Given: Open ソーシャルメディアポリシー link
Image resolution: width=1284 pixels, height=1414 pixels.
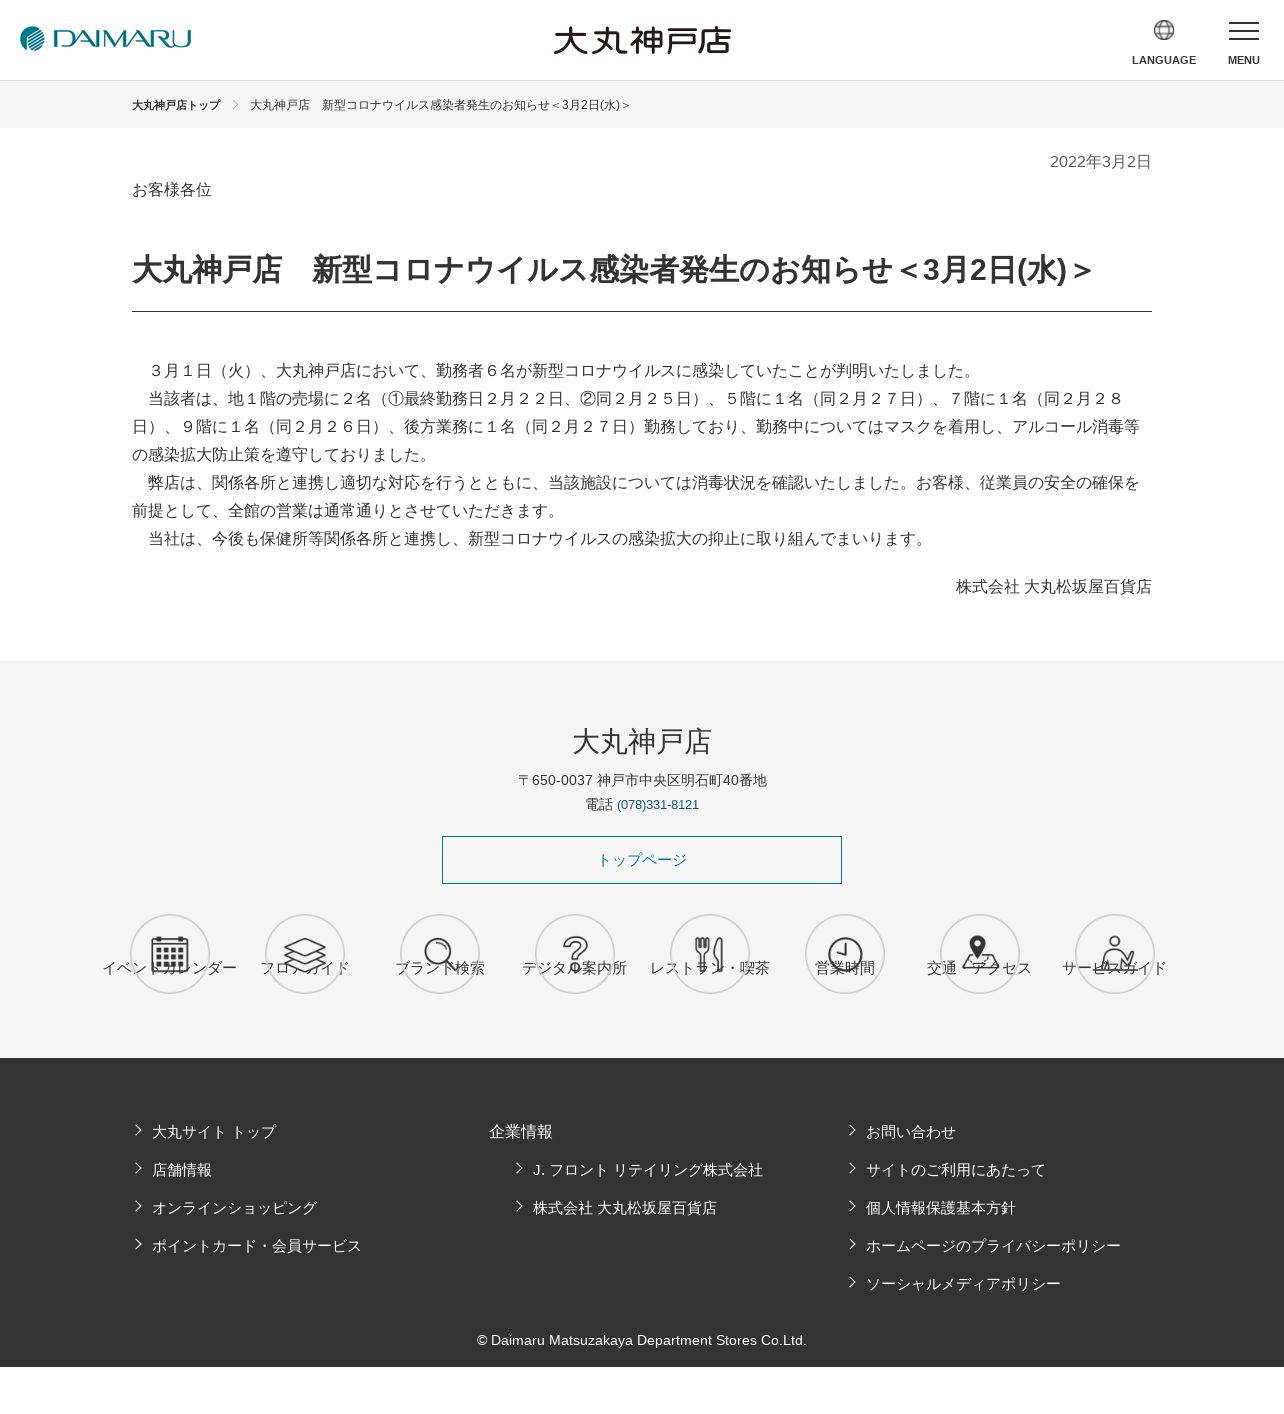Looking at the screenshot, I should pos(963,1284).
